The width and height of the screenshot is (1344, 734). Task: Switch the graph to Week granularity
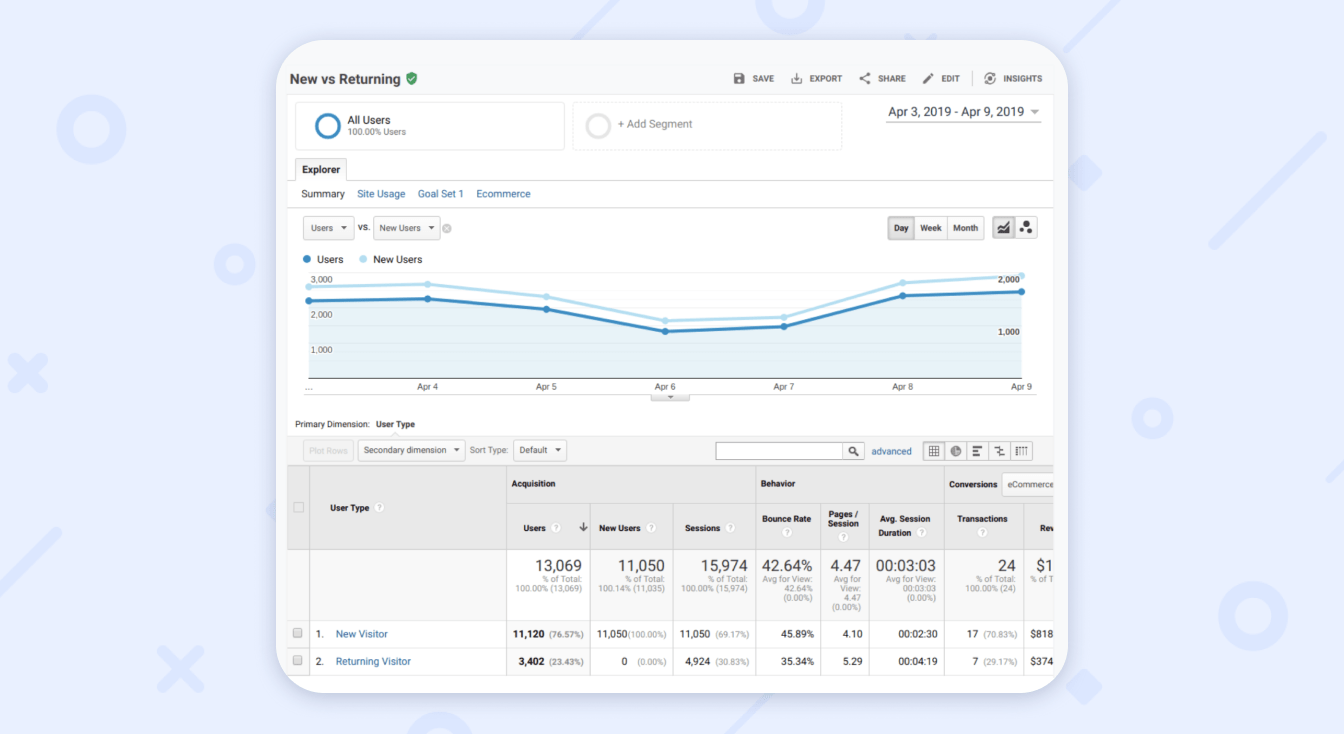pos(930,227)
